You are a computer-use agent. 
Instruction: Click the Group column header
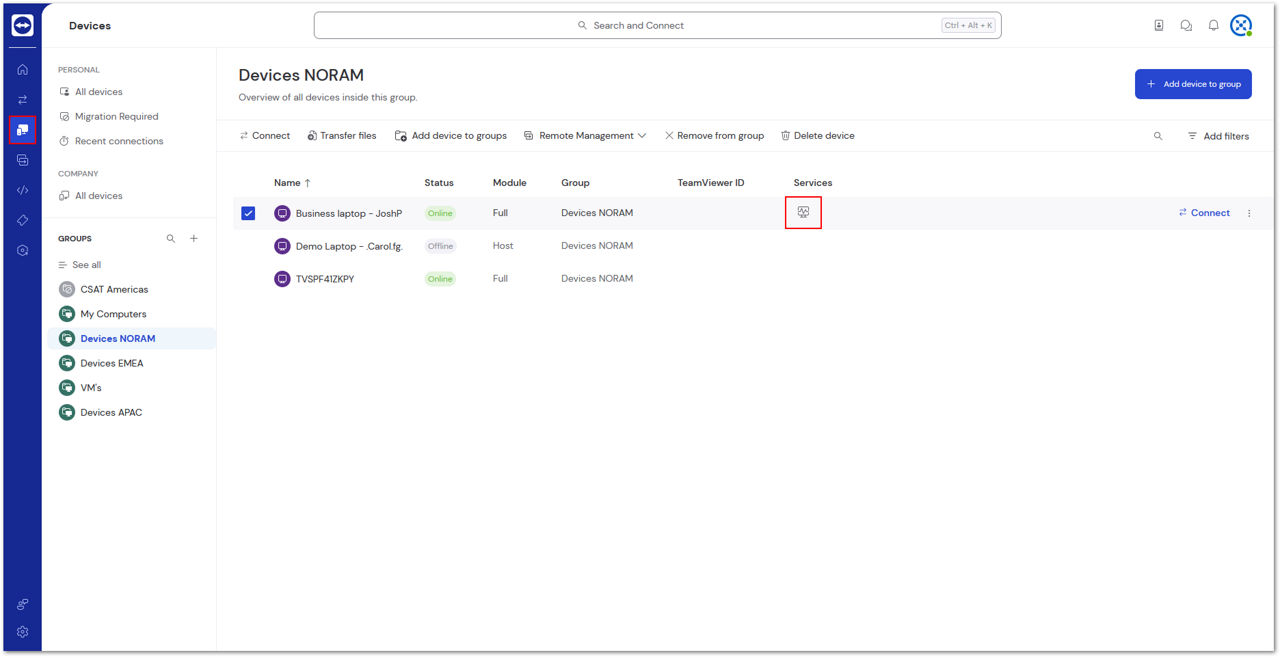[x=575, y=183]
